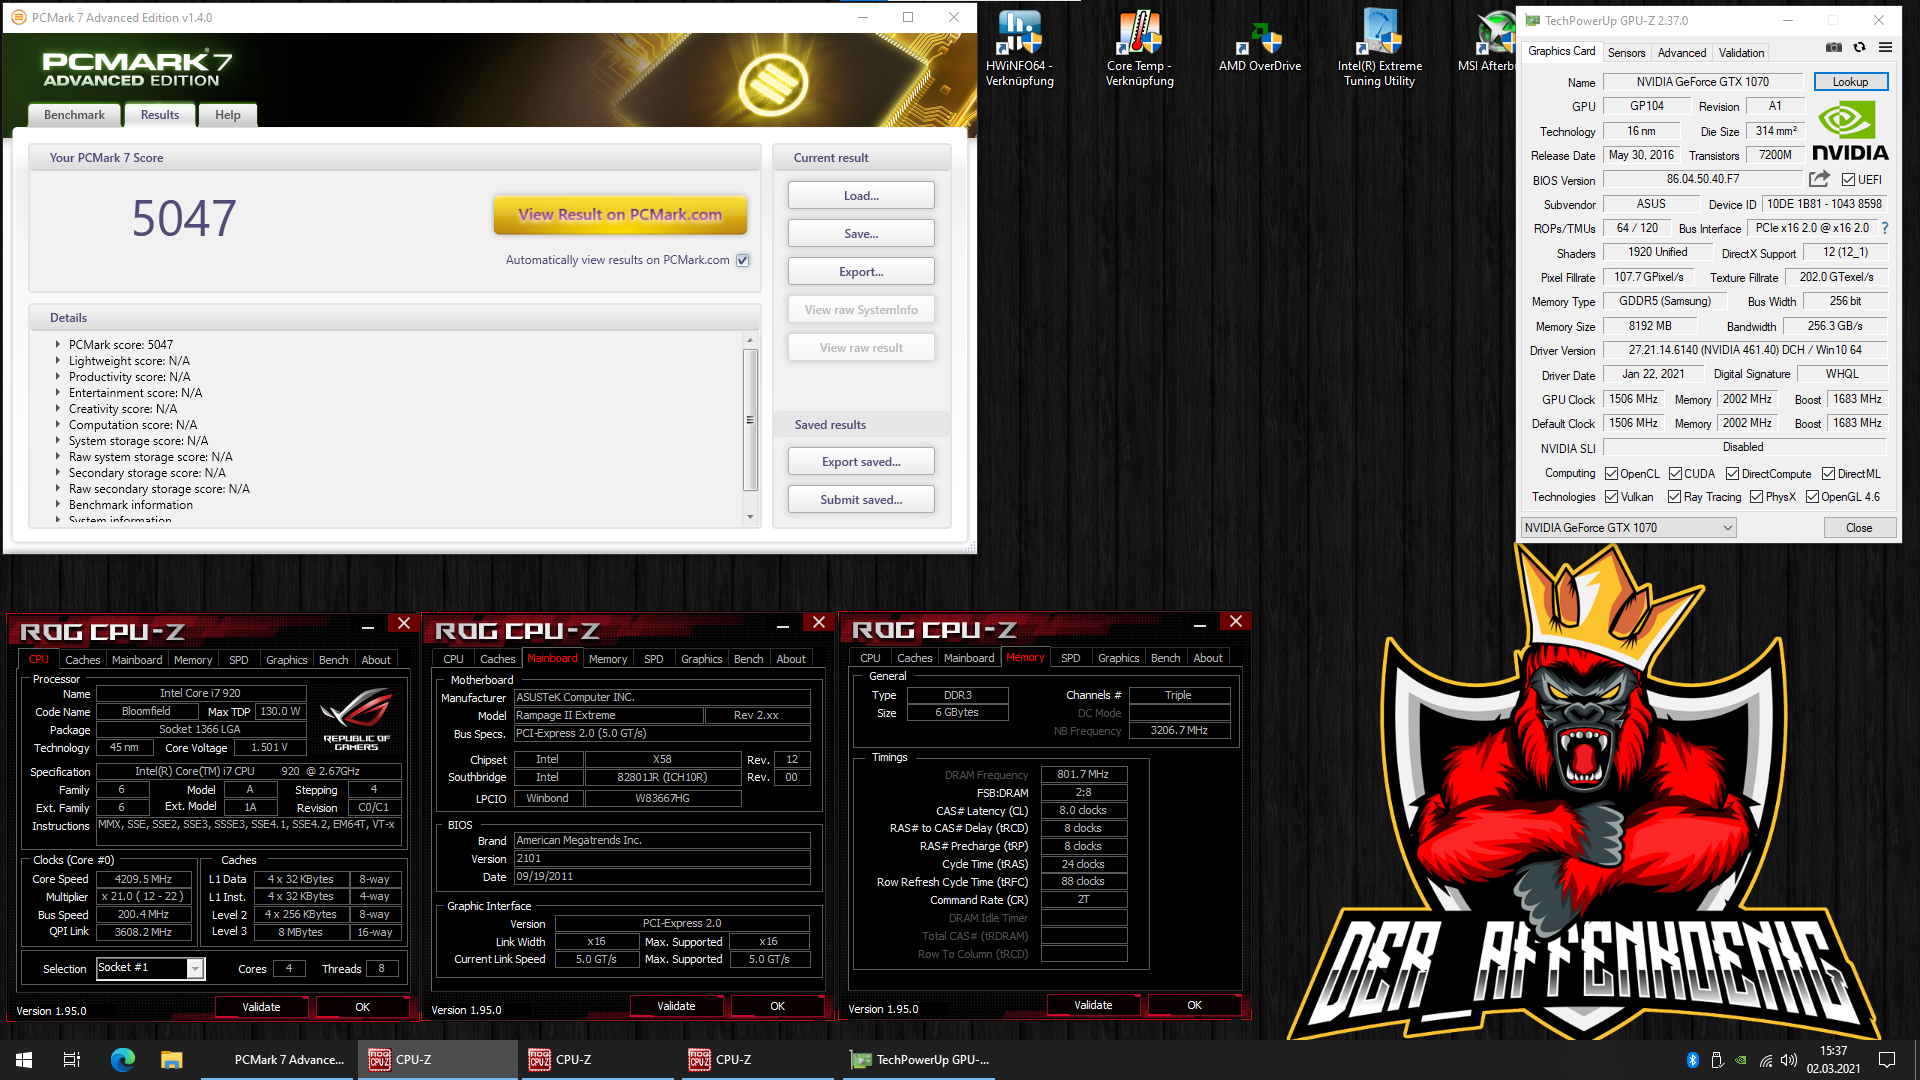Open Intel Extreme Tuning Utility shortcut
Screen dimensions: 1920x1080
(x=1379, y=48)
